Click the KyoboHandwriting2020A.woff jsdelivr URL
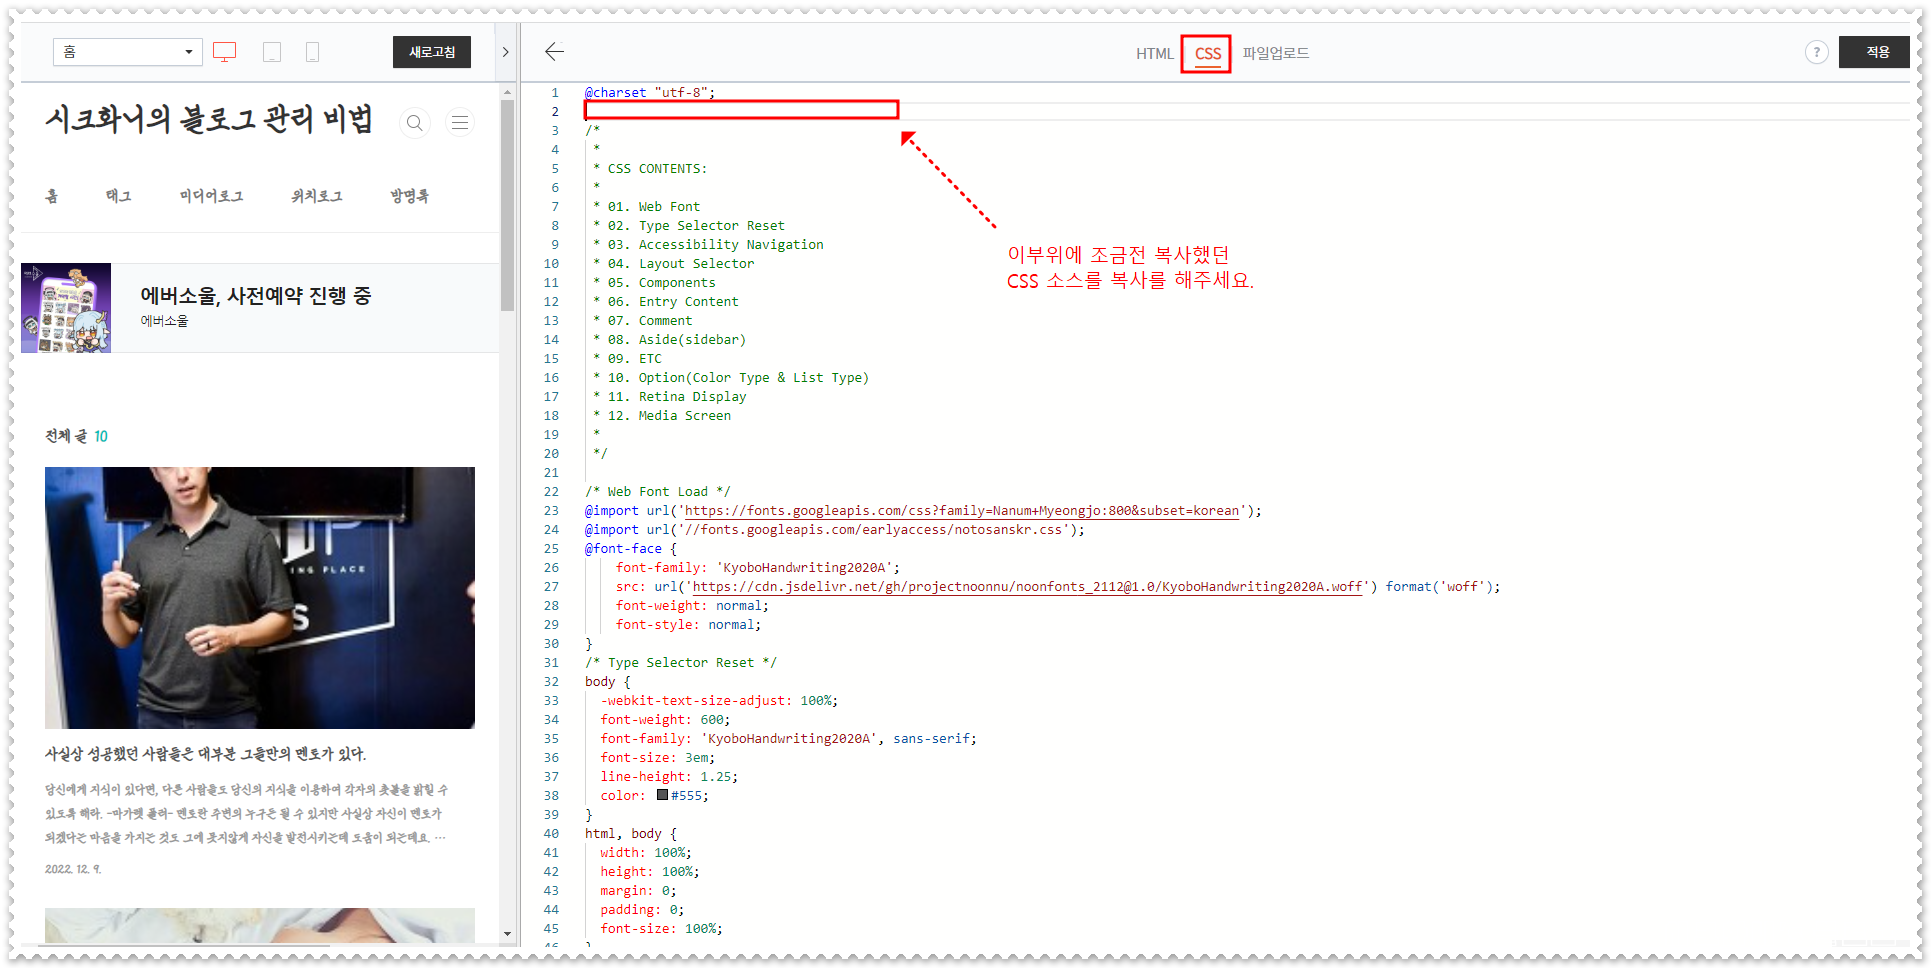The height and width of the screenshot is (968, 1931). 1028,587
